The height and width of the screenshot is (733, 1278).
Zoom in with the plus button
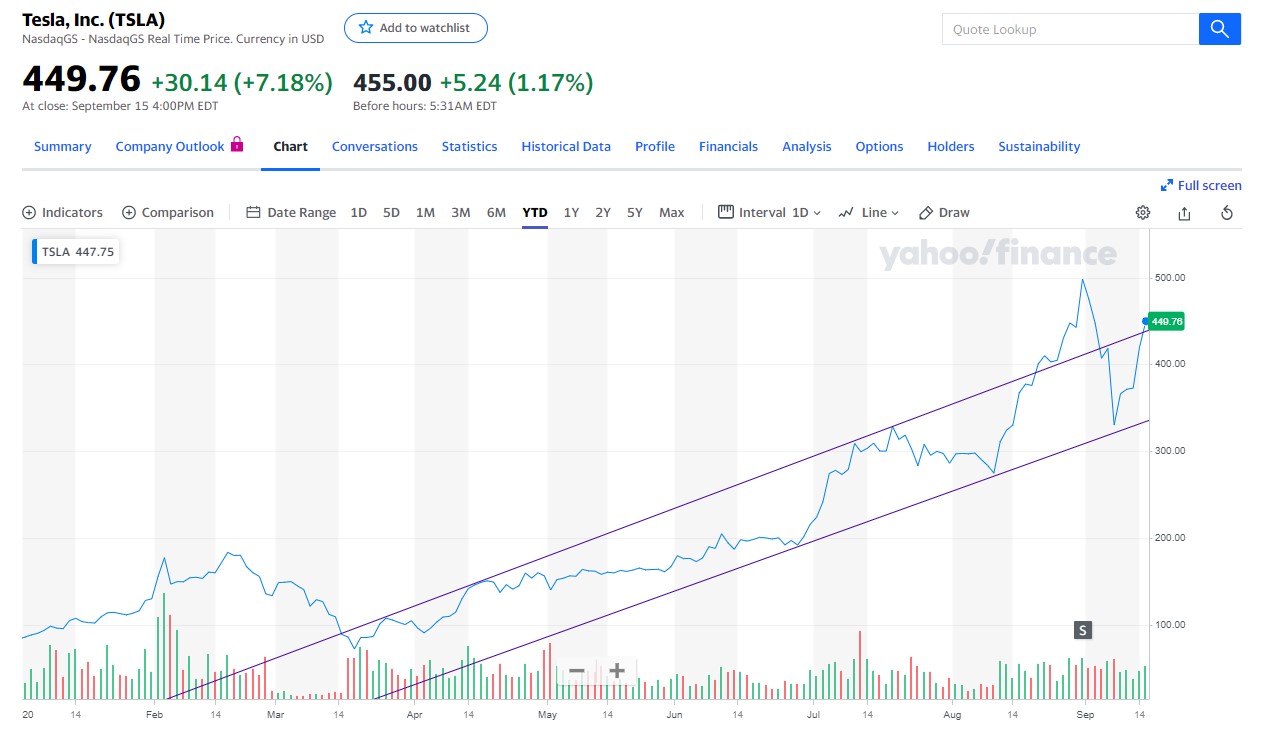[617, 671]
